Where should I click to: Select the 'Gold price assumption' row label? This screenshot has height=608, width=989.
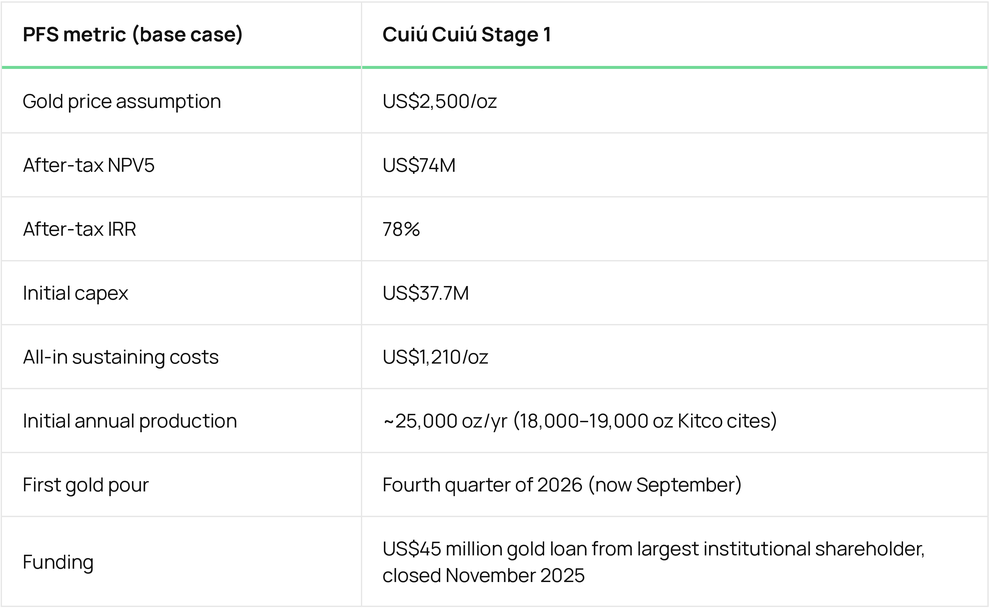point(122,102)
